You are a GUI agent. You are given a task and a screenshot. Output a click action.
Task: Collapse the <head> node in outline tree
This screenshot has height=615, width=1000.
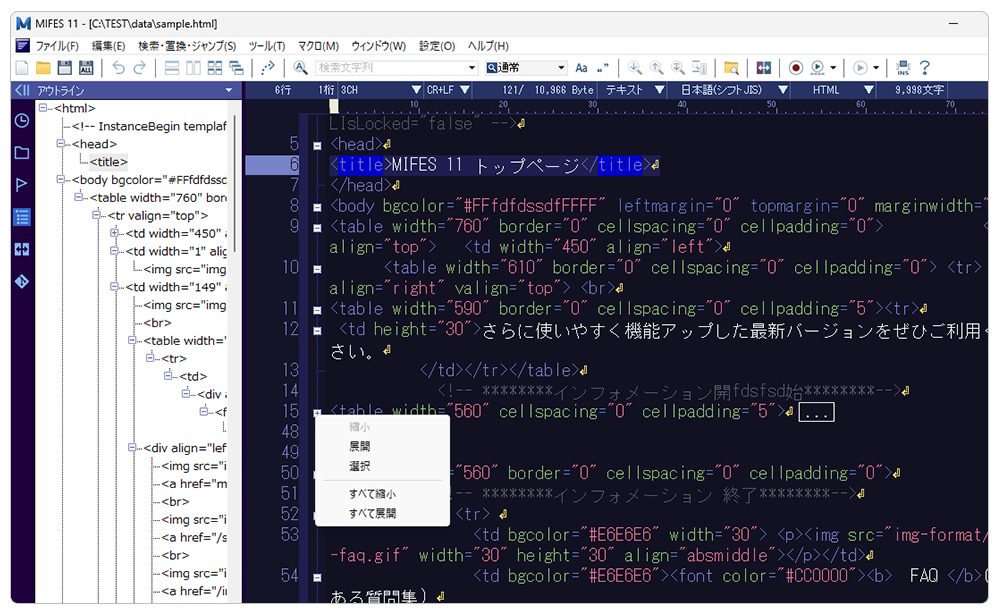pyautogui.click(x=61, y=144)
